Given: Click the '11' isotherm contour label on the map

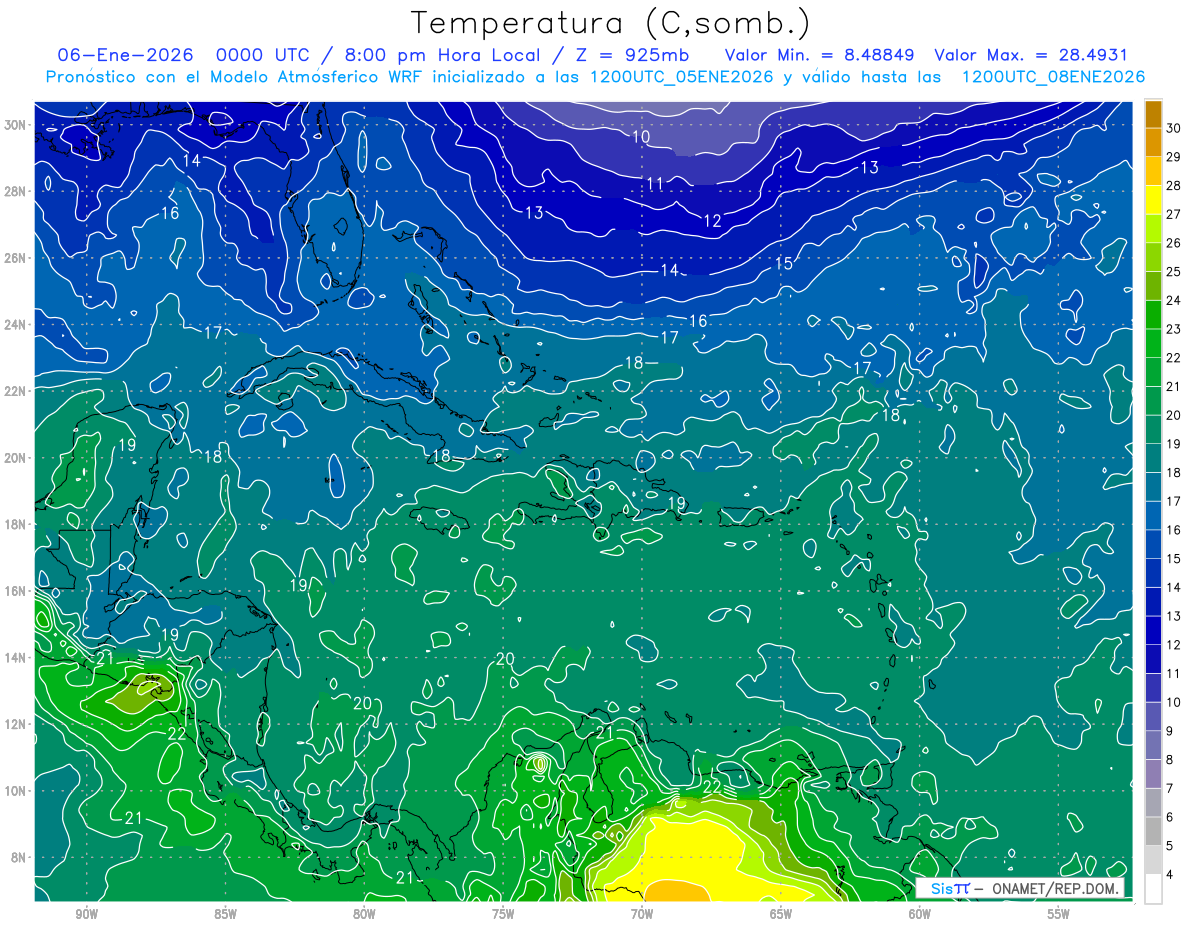Looking at the screenshot, I should pyautogui.click(x=655, y=183).
